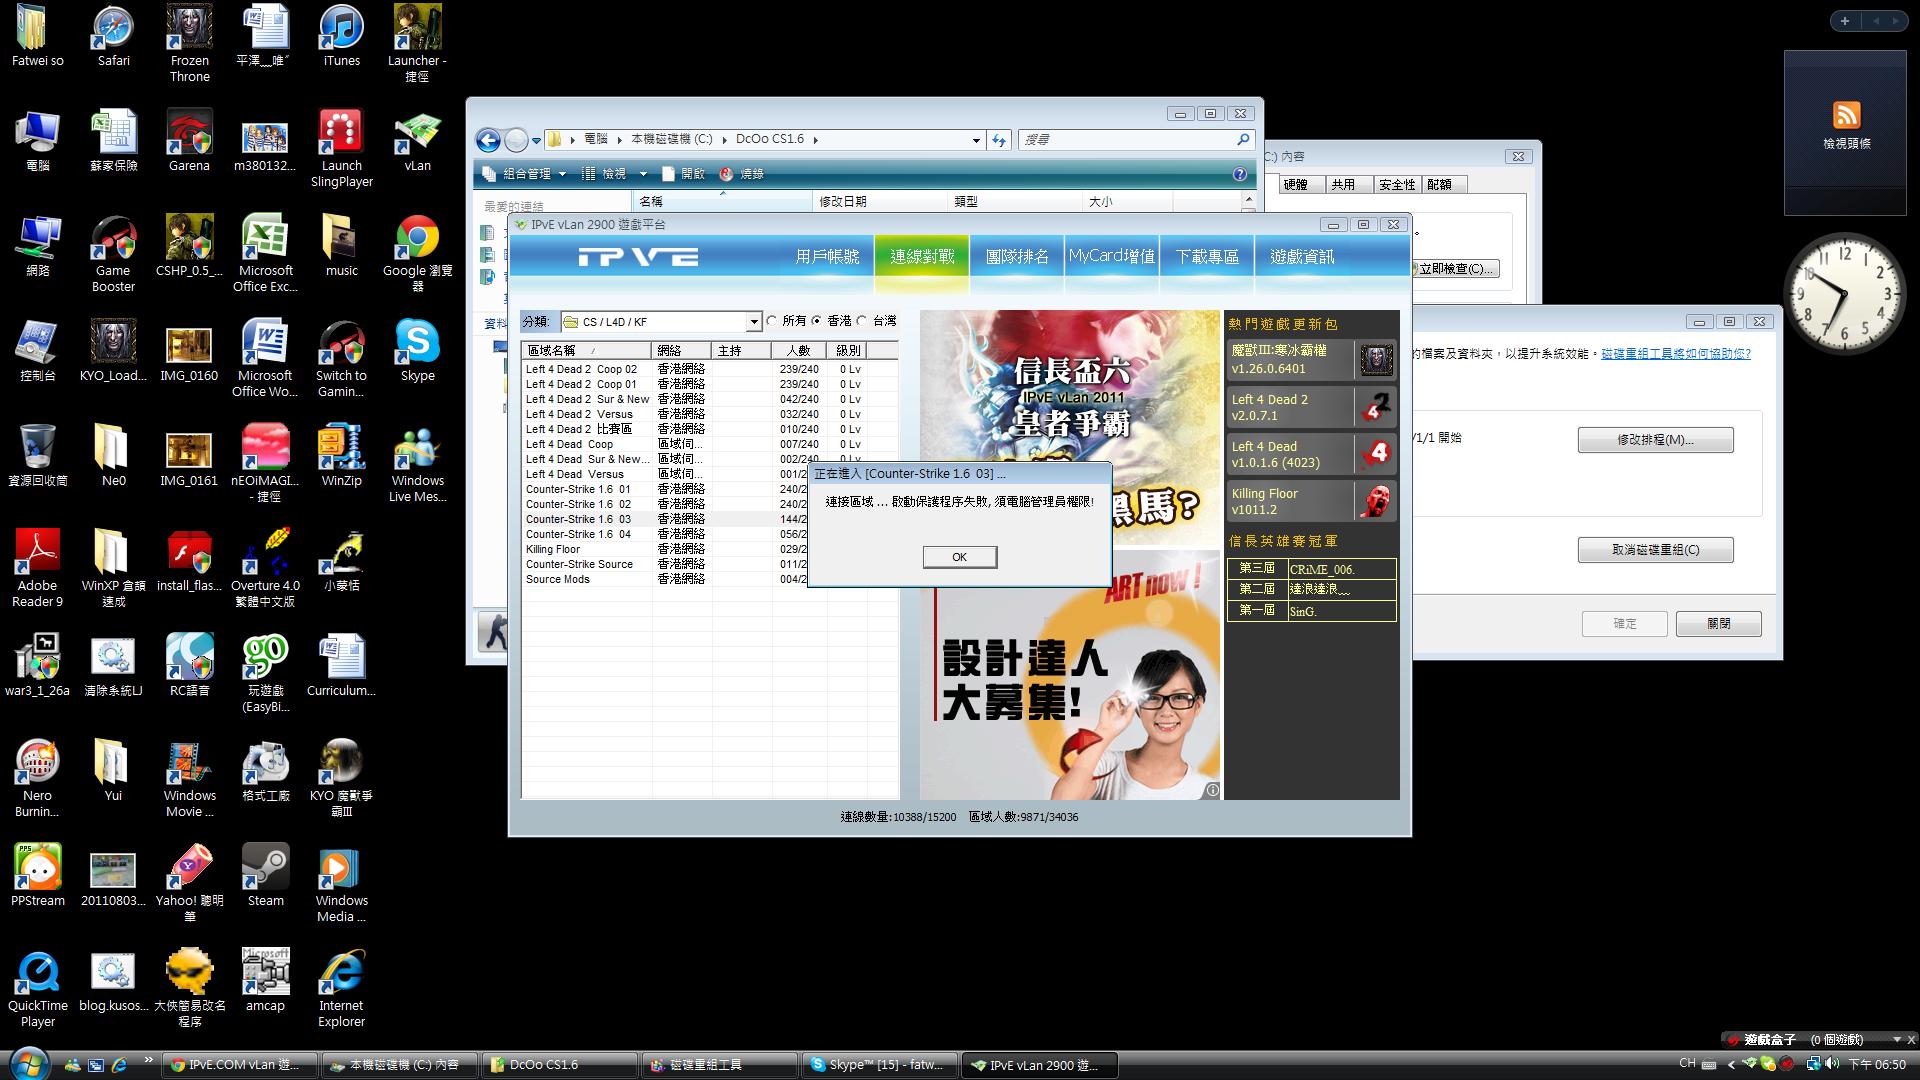This screenshot has width=1920, height=1080.
Task: Select the 香港 region radio button
Action: (x=817, y=321)
